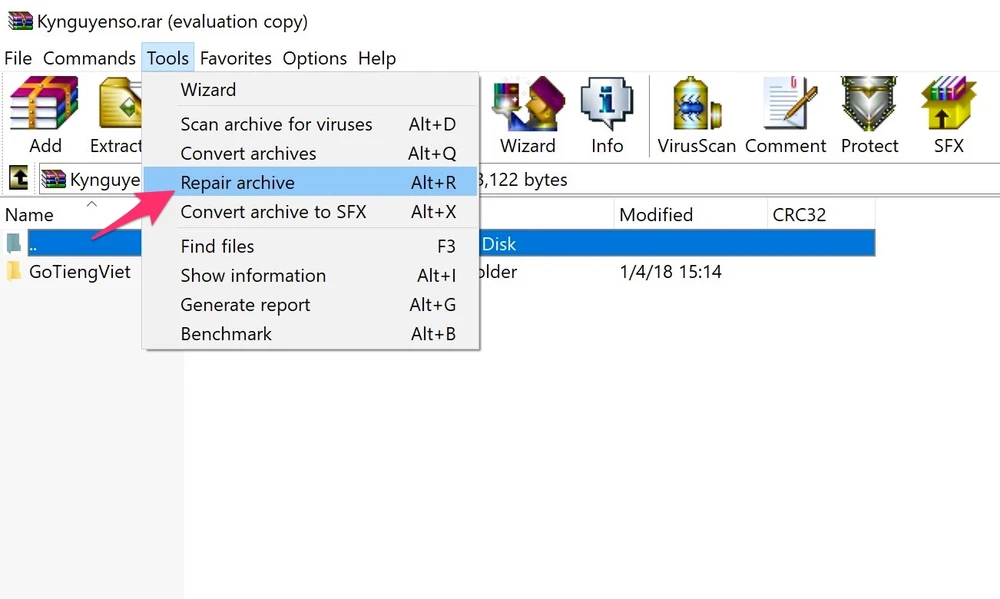Image resolution: width=1000 pixels, height=599 pixels.
Task: Open the Commands menu
Action: [89, 58]
